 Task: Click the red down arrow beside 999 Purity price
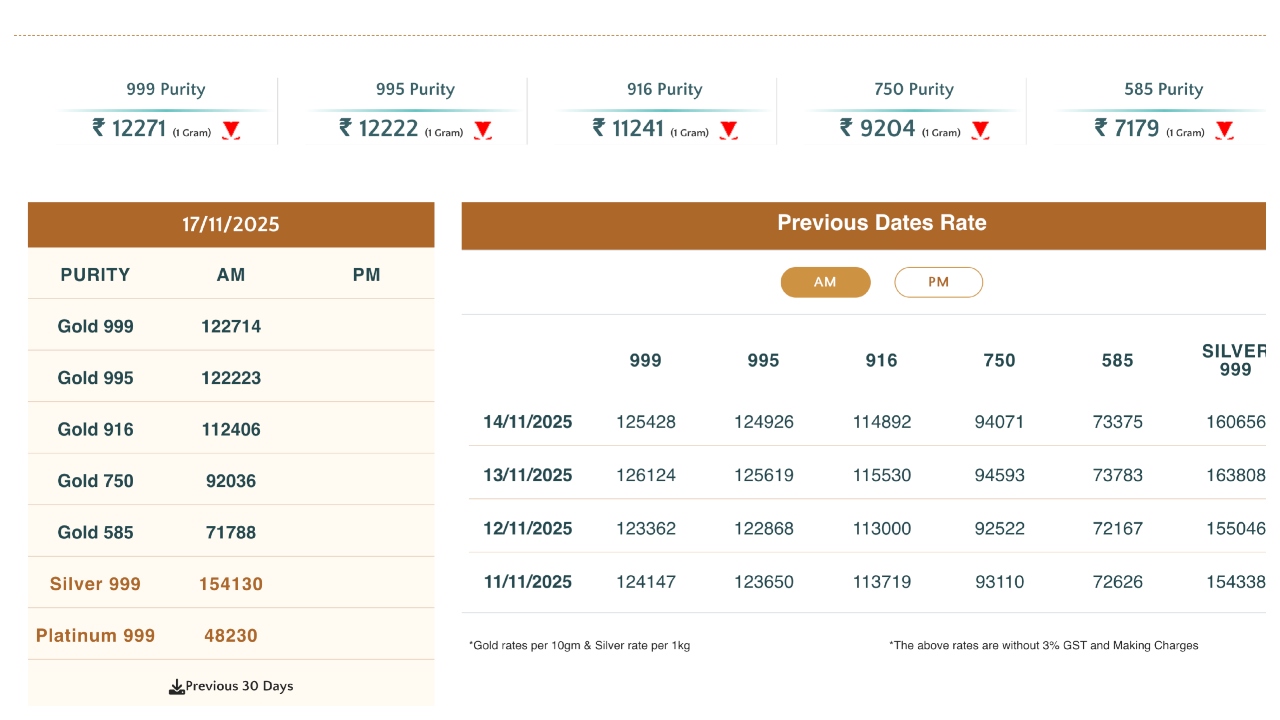click(x=231, y=130)
